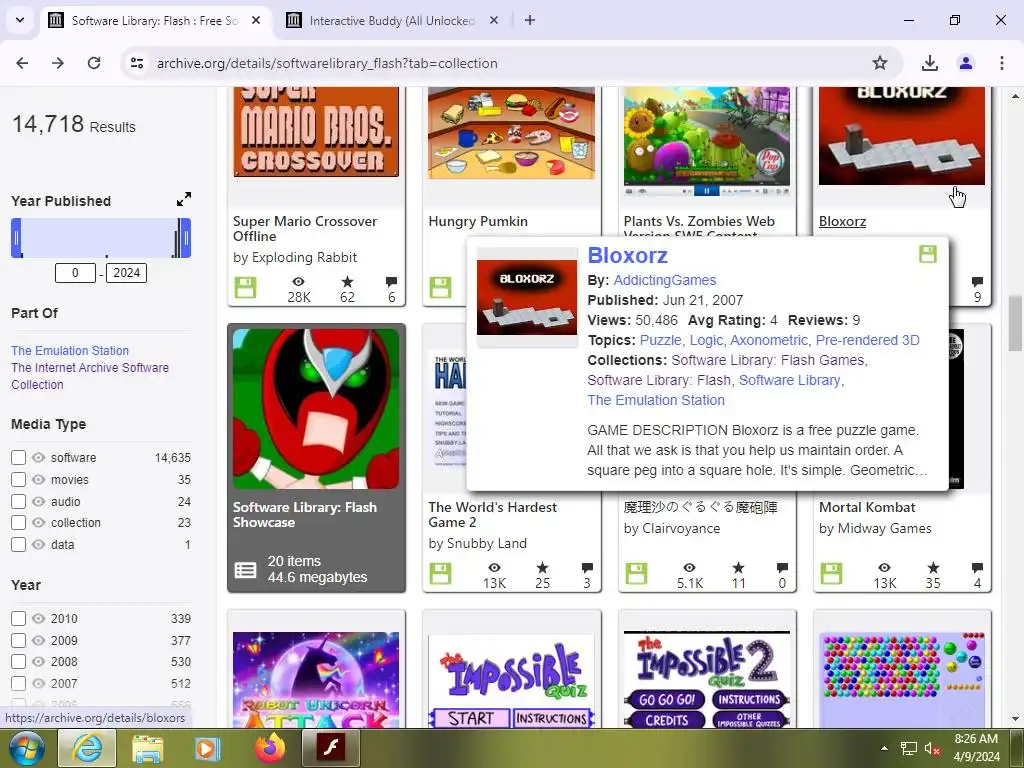
Task: Open the Mortal Kombat title
Action: pos(867,507)
